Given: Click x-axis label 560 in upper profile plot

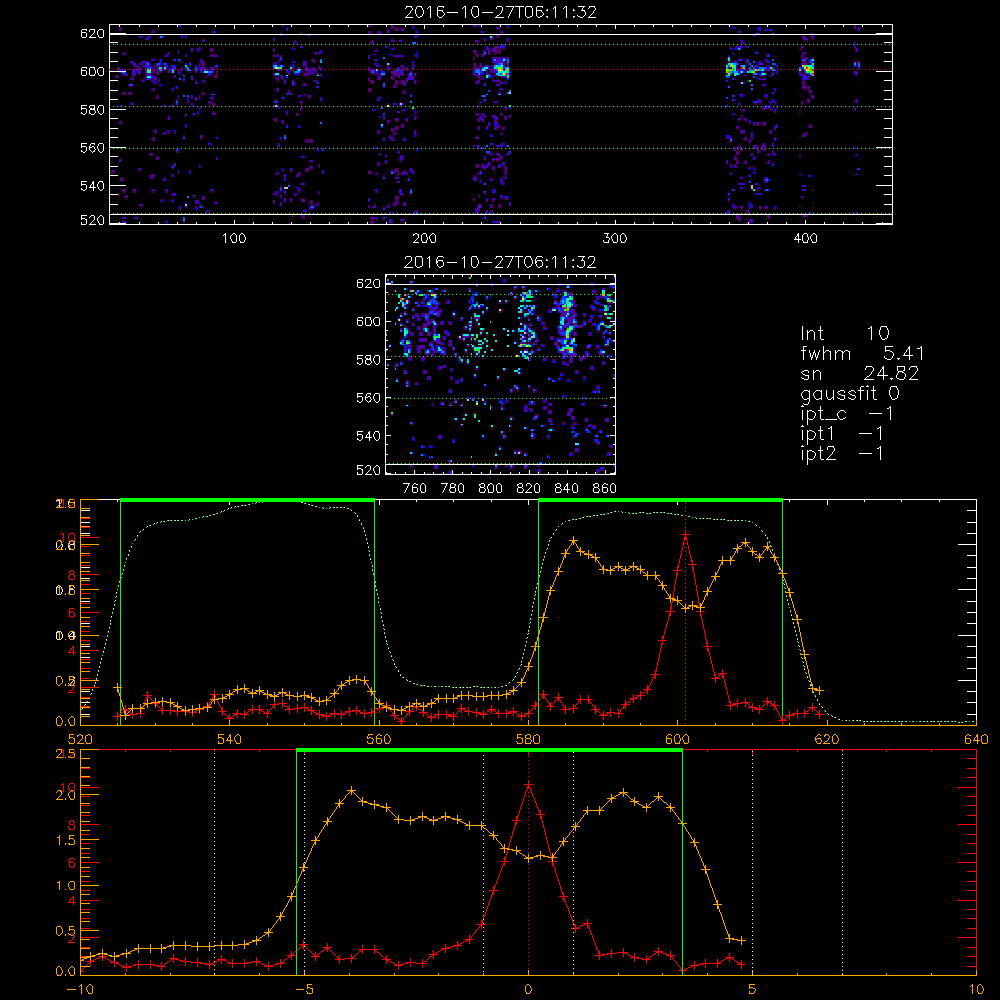Looking at the screenshot, I should pos(379,739).
